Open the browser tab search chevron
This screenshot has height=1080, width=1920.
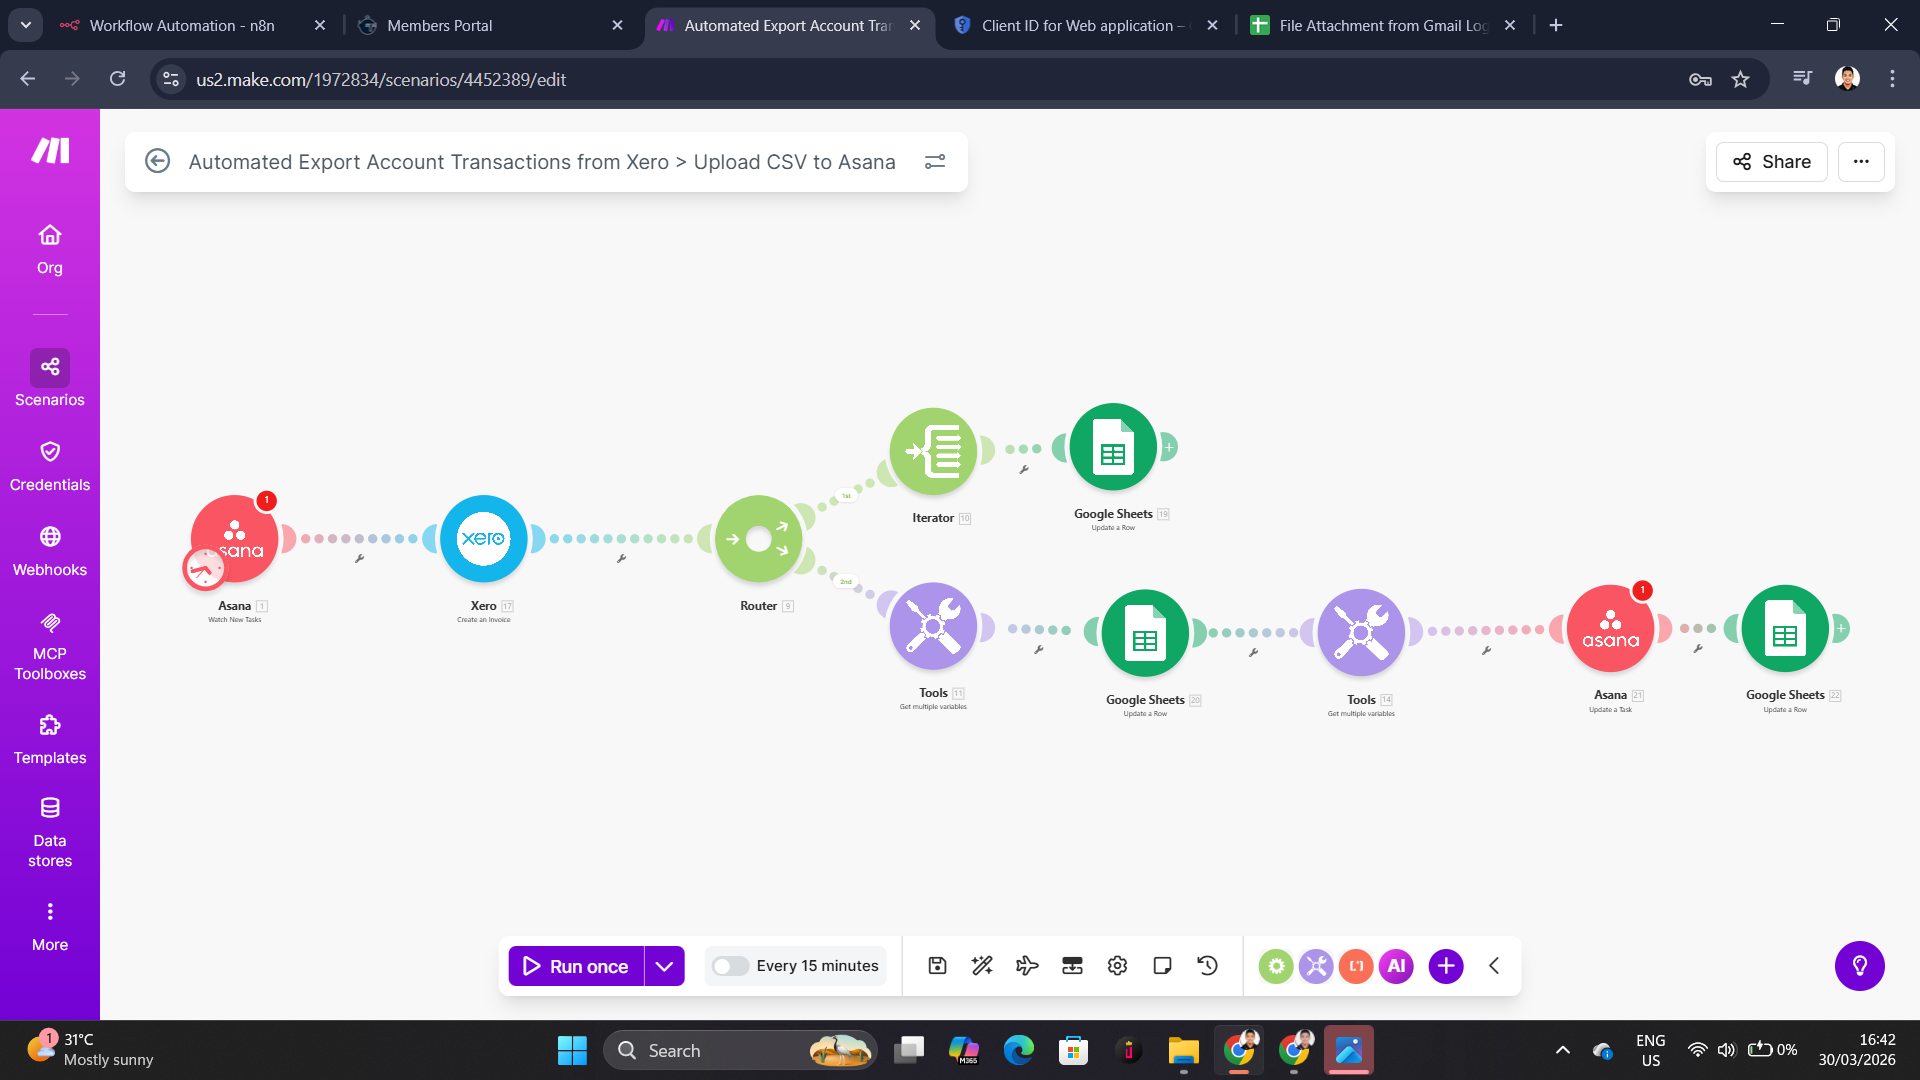(x=25, y=25)
